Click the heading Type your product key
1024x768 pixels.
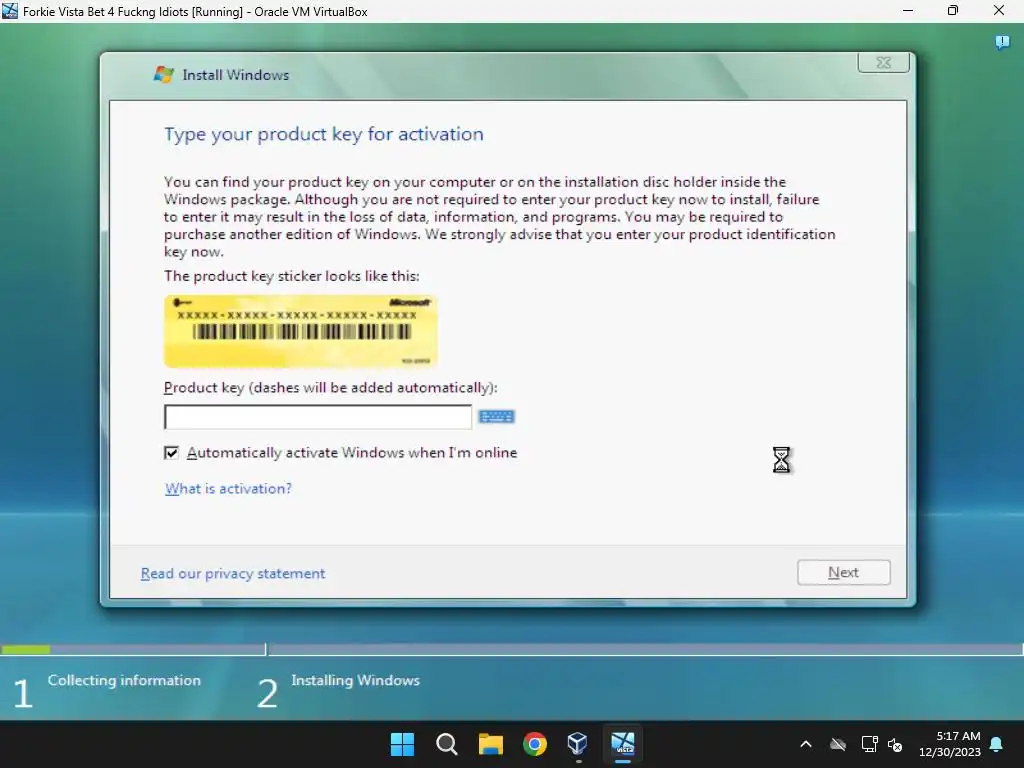click(324, 135)
